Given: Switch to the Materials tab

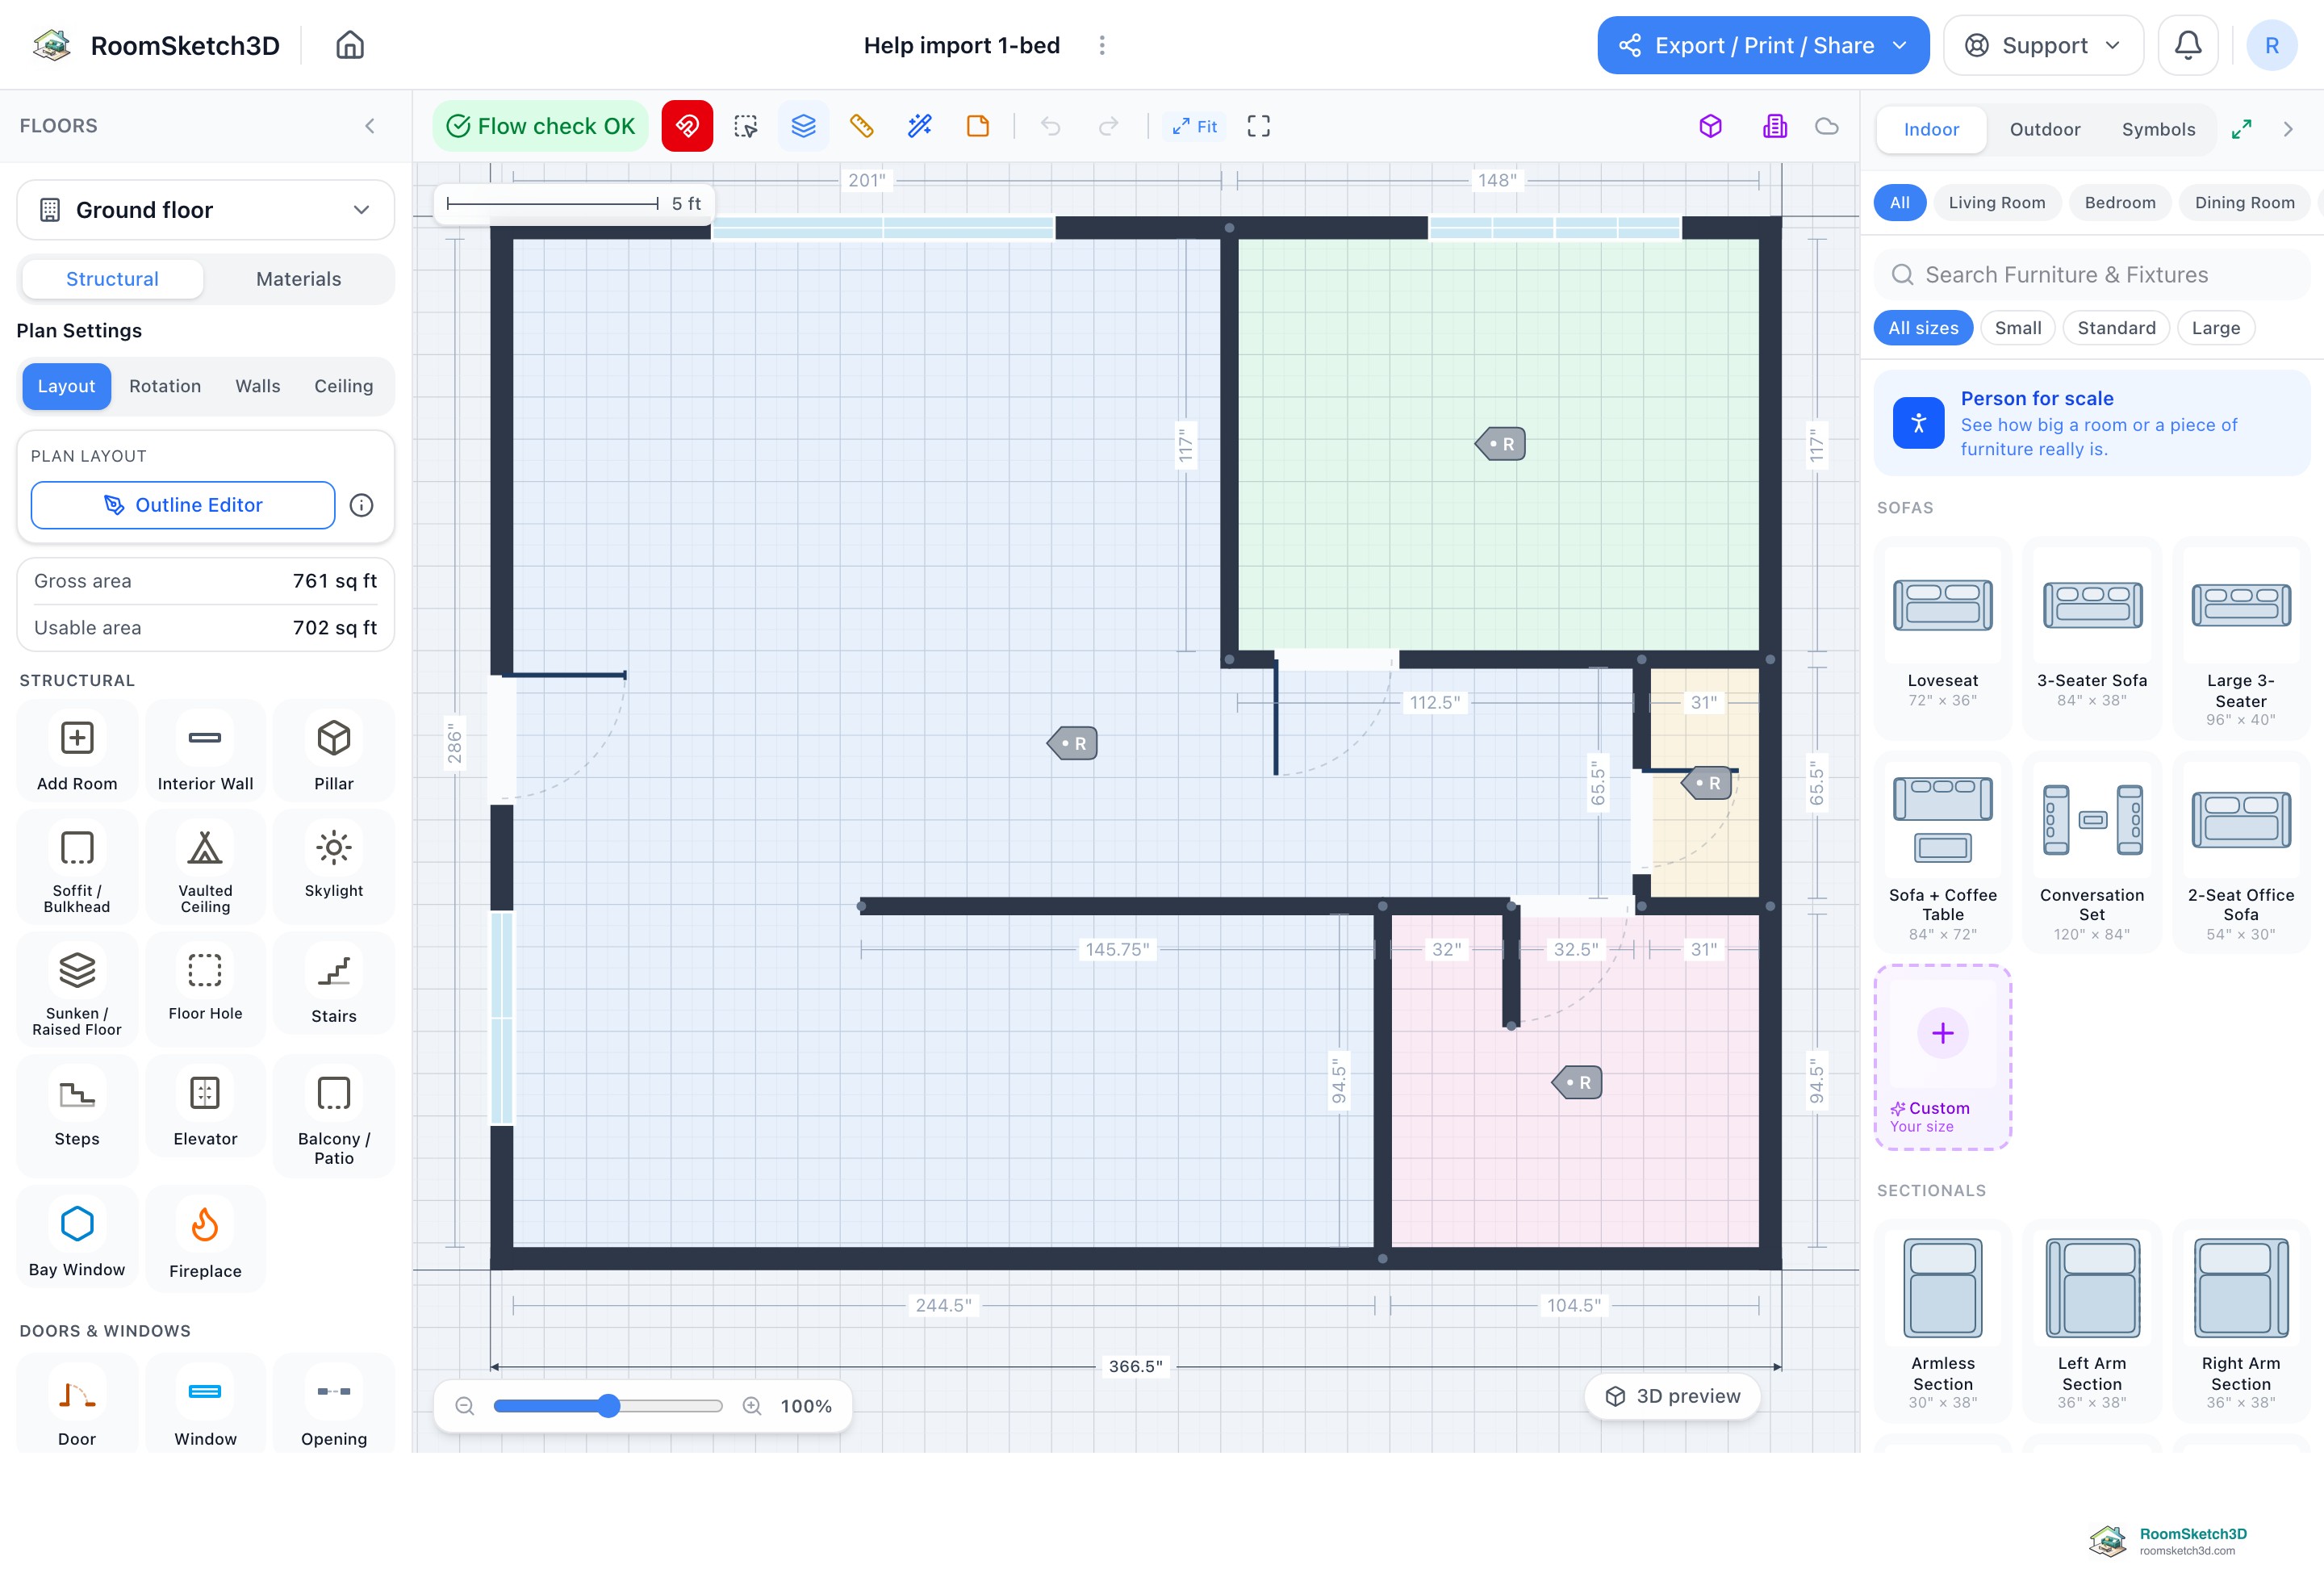Looking at the screenshot, I should click(x=298, y=279).
